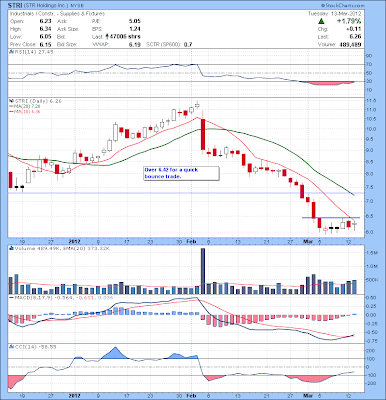Click the green arrow beside 47006 shrs

[107, 36]
